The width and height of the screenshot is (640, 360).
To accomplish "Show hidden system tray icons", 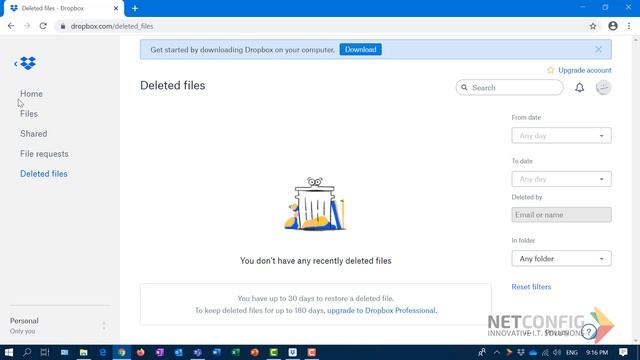I will [497, 352].
